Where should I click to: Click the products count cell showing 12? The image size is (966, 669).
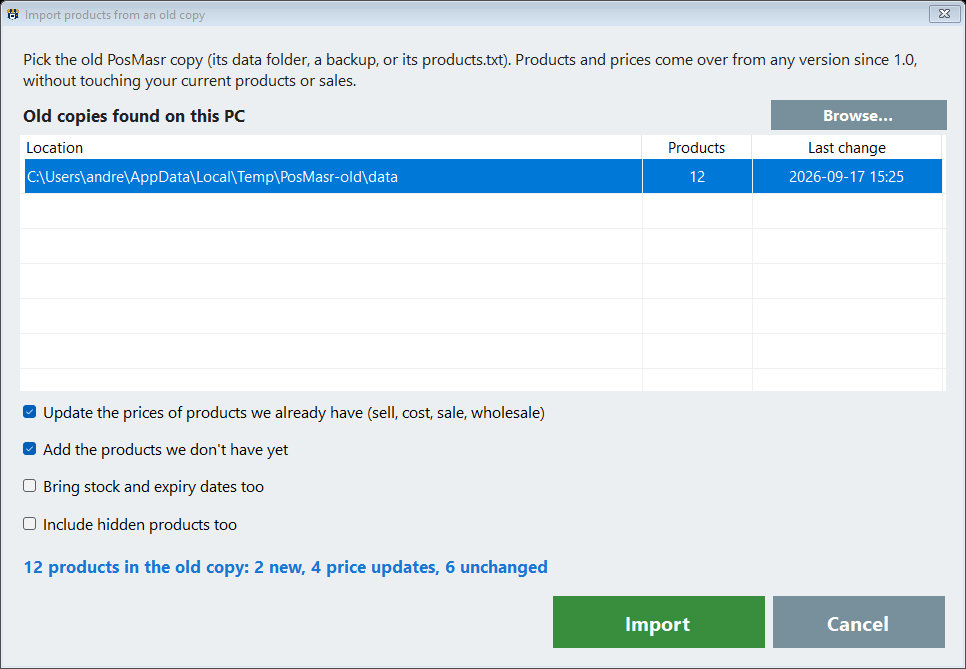[x=697, y=177]
